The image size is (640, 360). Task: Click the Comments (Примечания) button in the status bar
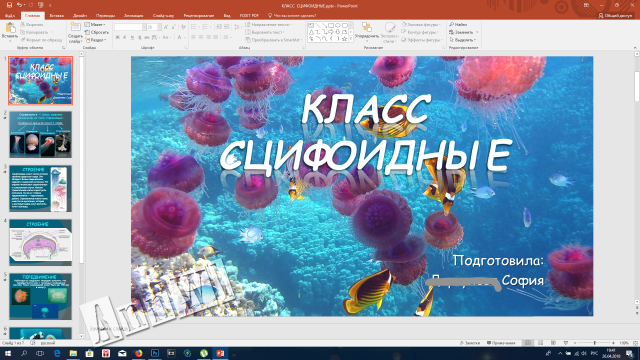[x=501, y=343]
